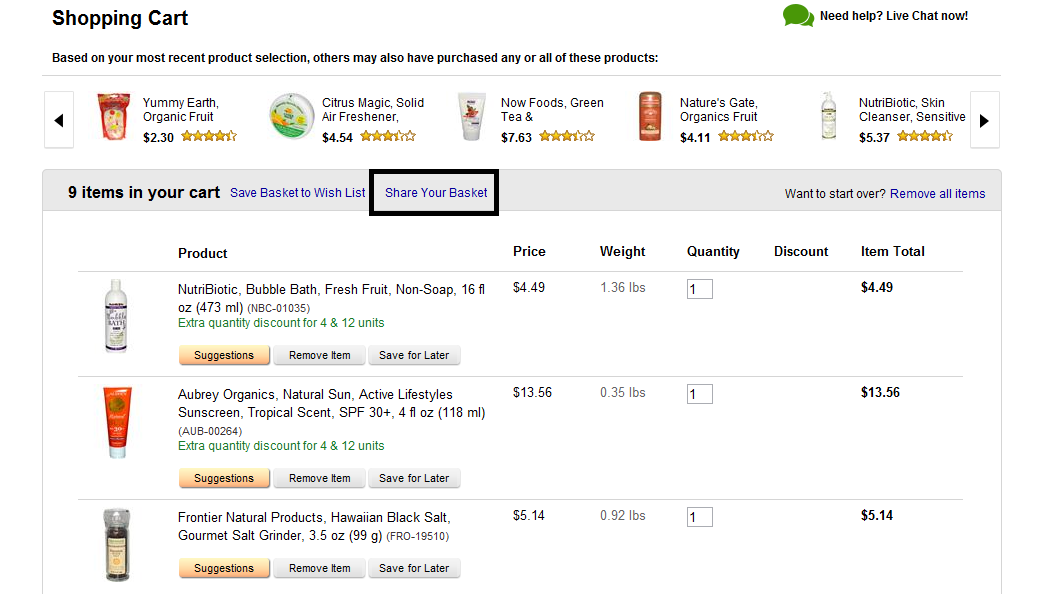Click the NutriBiotic Skin Cleanser image
The height and width of the screenshot is (594, 1050).
(x=828, y=116)
